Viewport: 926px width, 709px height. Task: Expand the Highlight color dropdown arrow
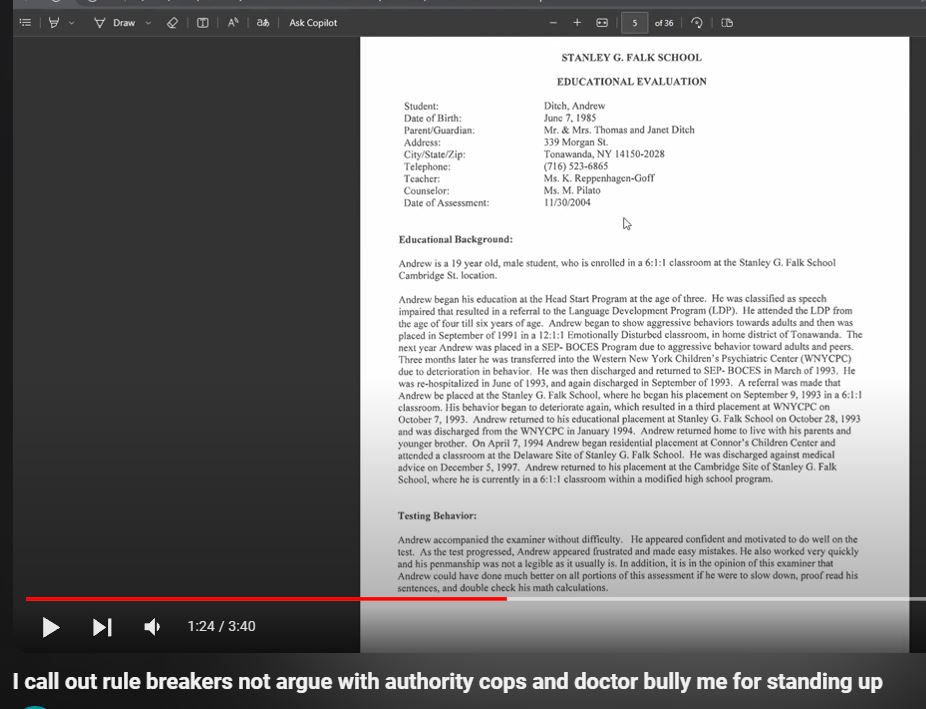click(71, 22)
